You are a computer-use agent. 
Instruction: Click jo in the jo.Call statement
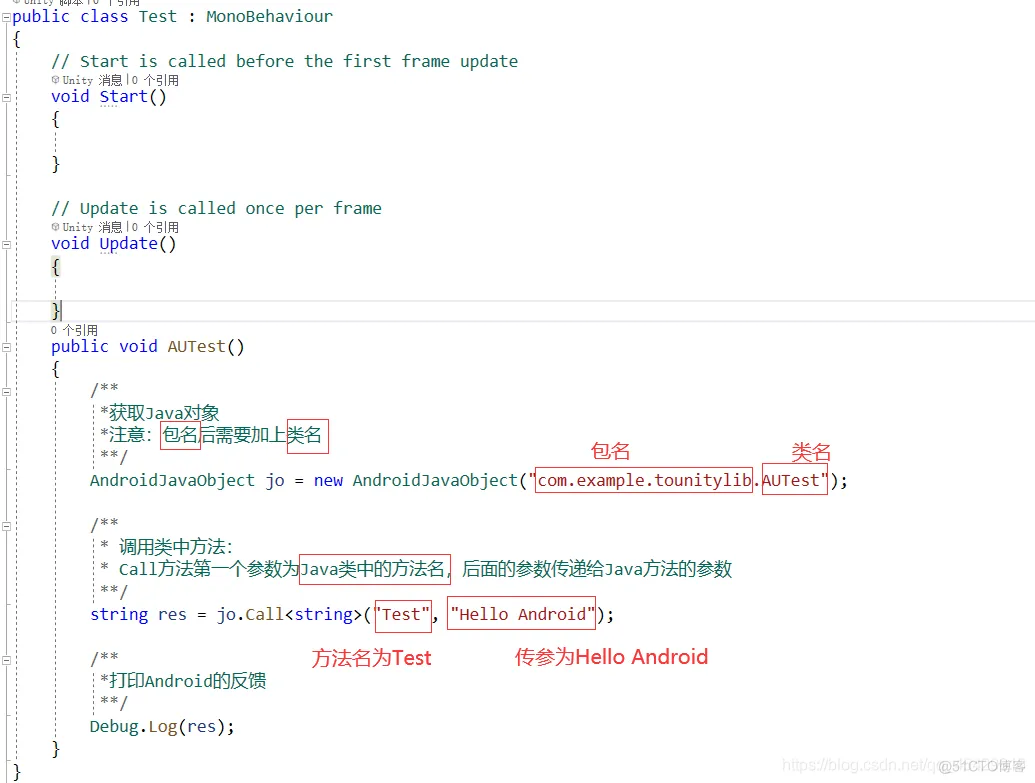(x=226, y=615)
